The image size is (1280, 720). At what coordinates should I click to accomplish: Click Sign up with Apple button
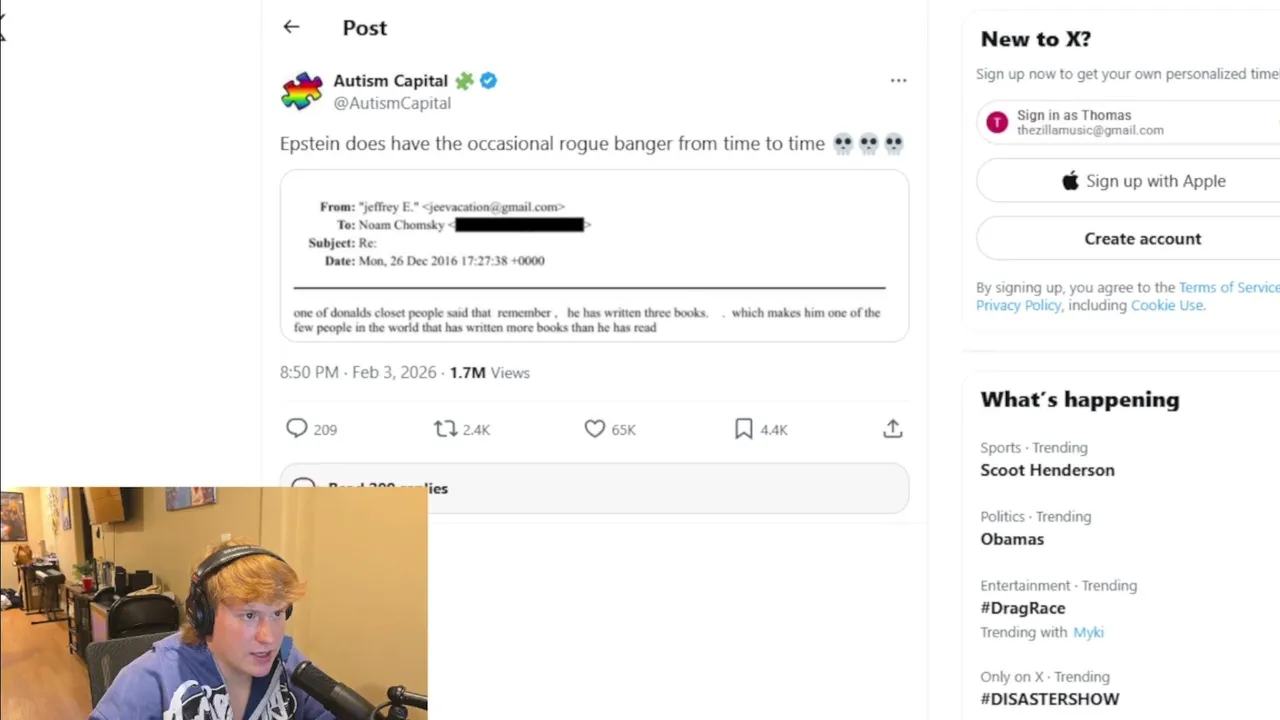[1143, 181]
